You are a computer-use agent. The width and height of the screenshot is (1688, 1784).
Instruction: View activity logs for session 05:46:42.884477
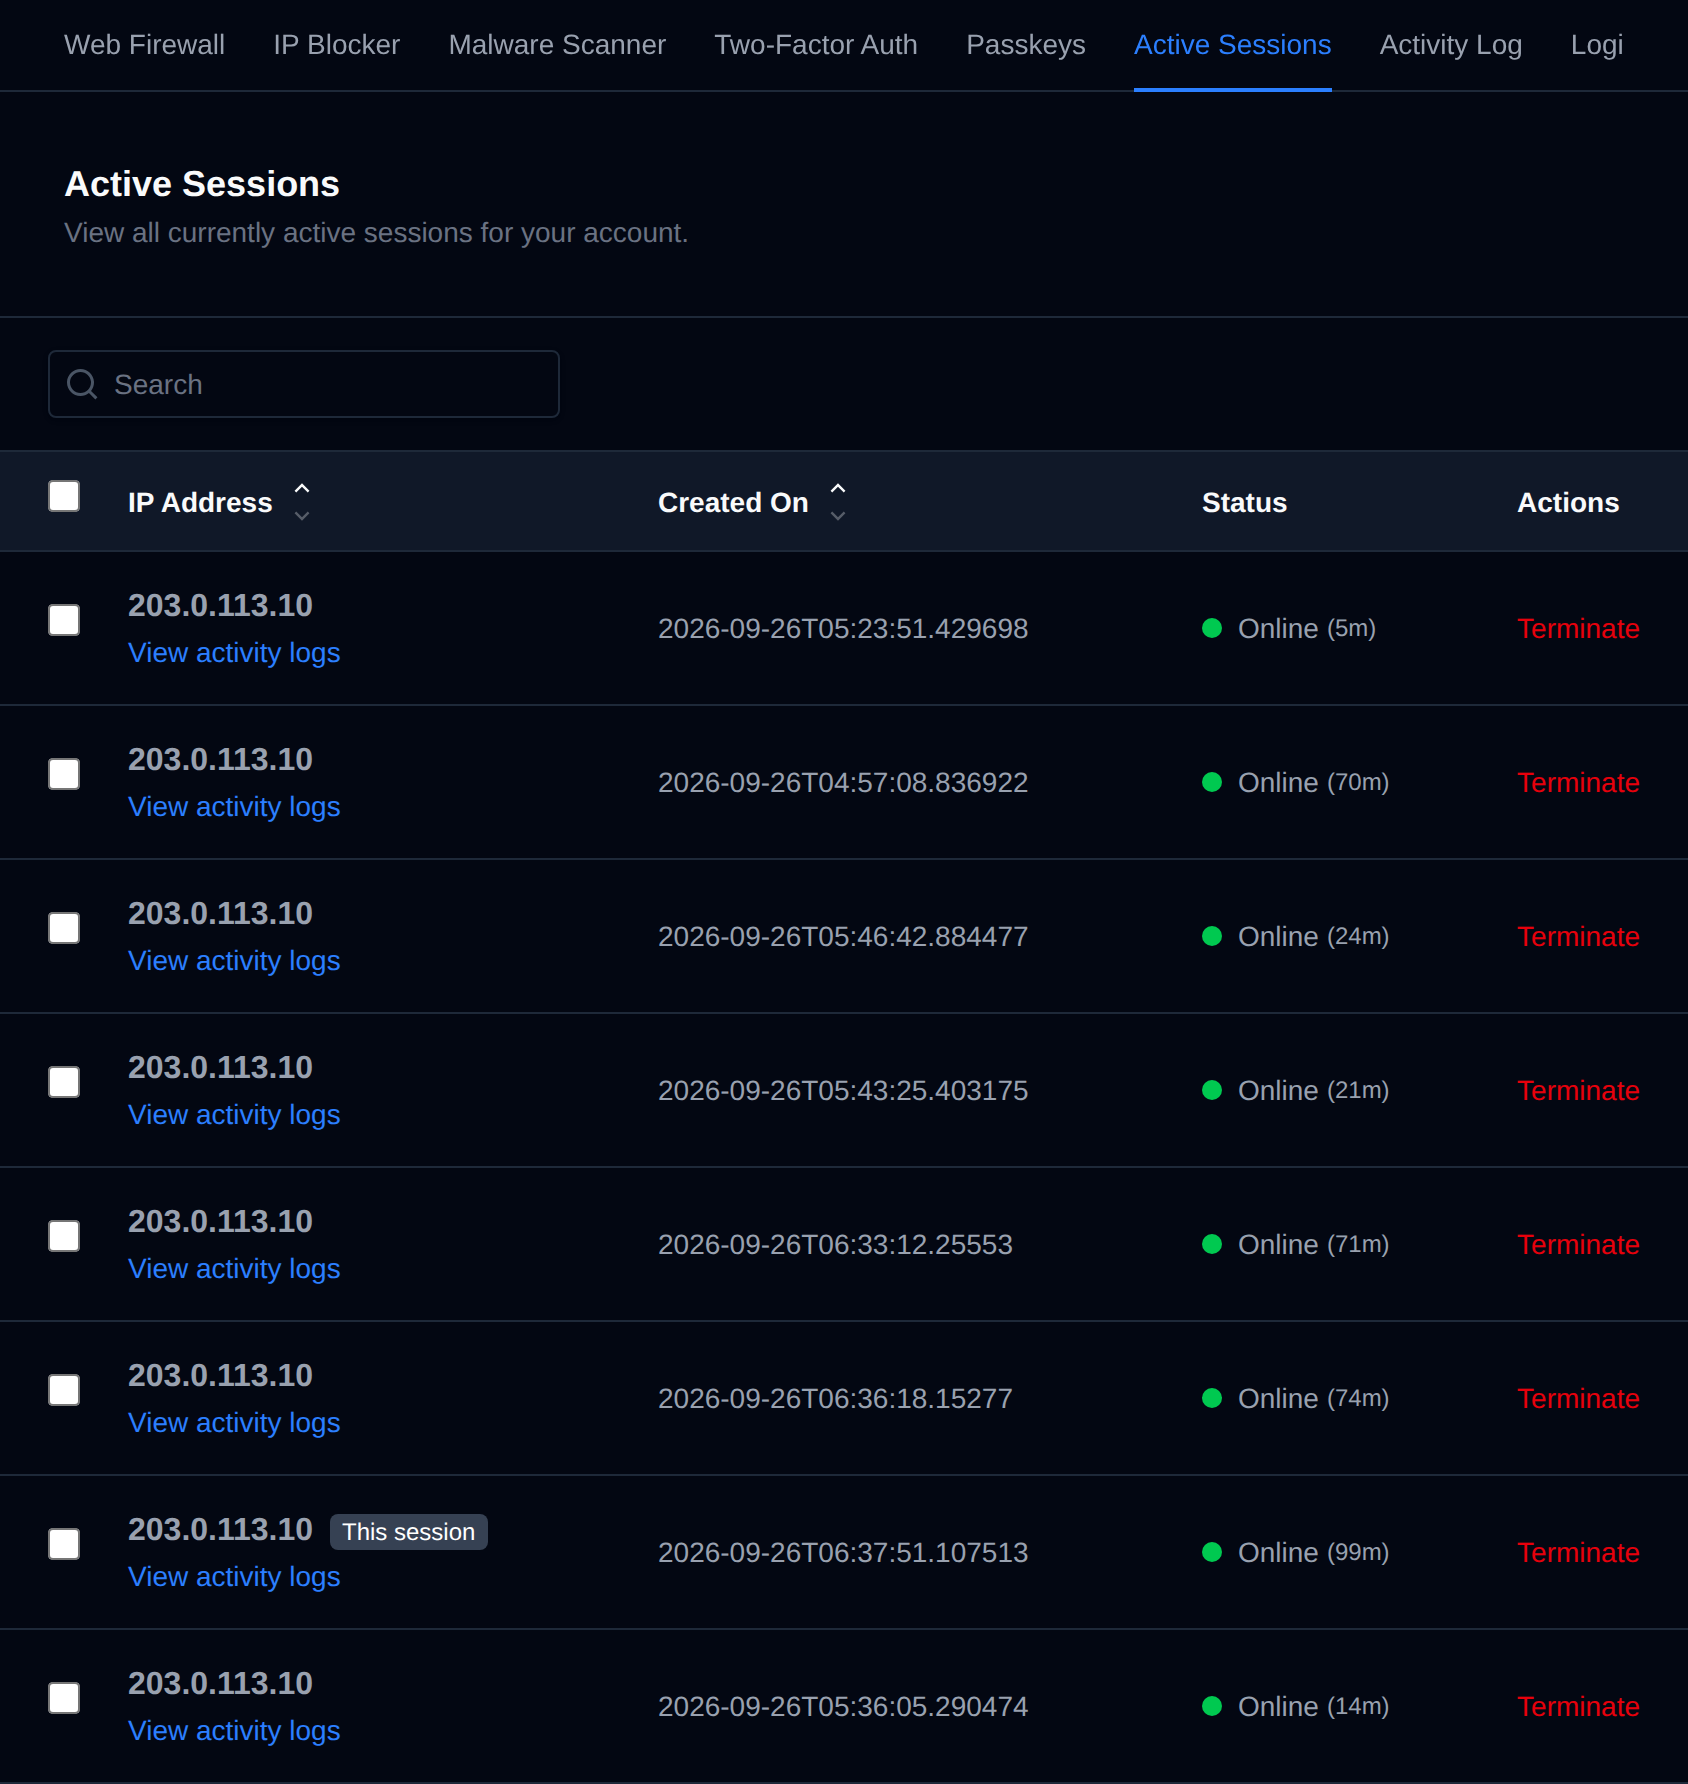pyautogui.click(x=234, y=961)
